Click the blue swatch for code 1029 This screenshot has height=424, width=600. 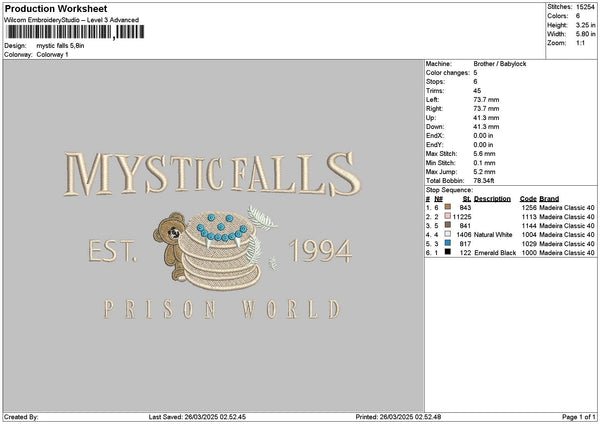click(448, 243)
